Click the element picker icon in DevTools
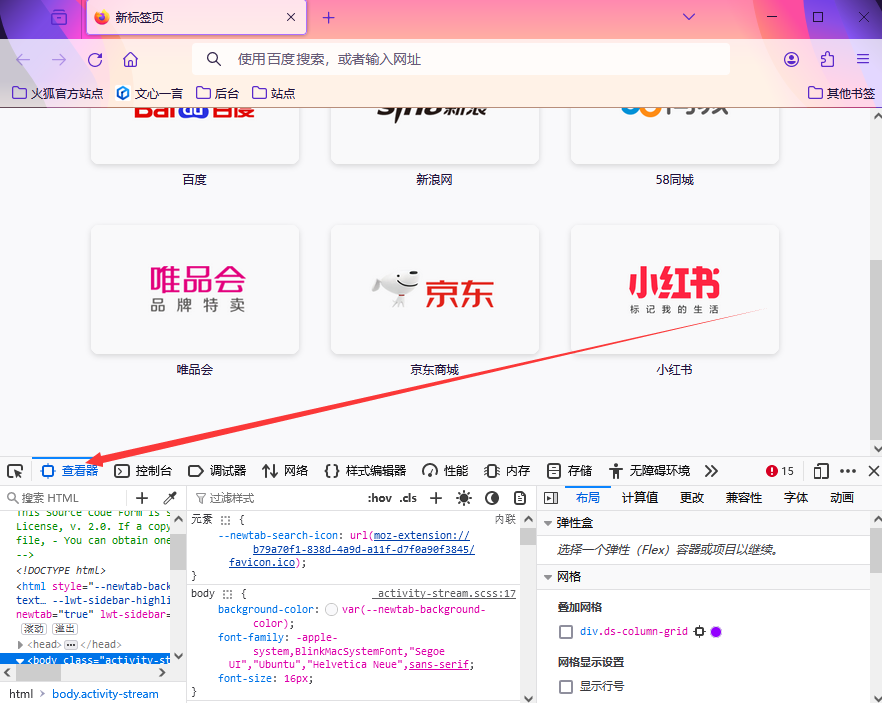 15,471
